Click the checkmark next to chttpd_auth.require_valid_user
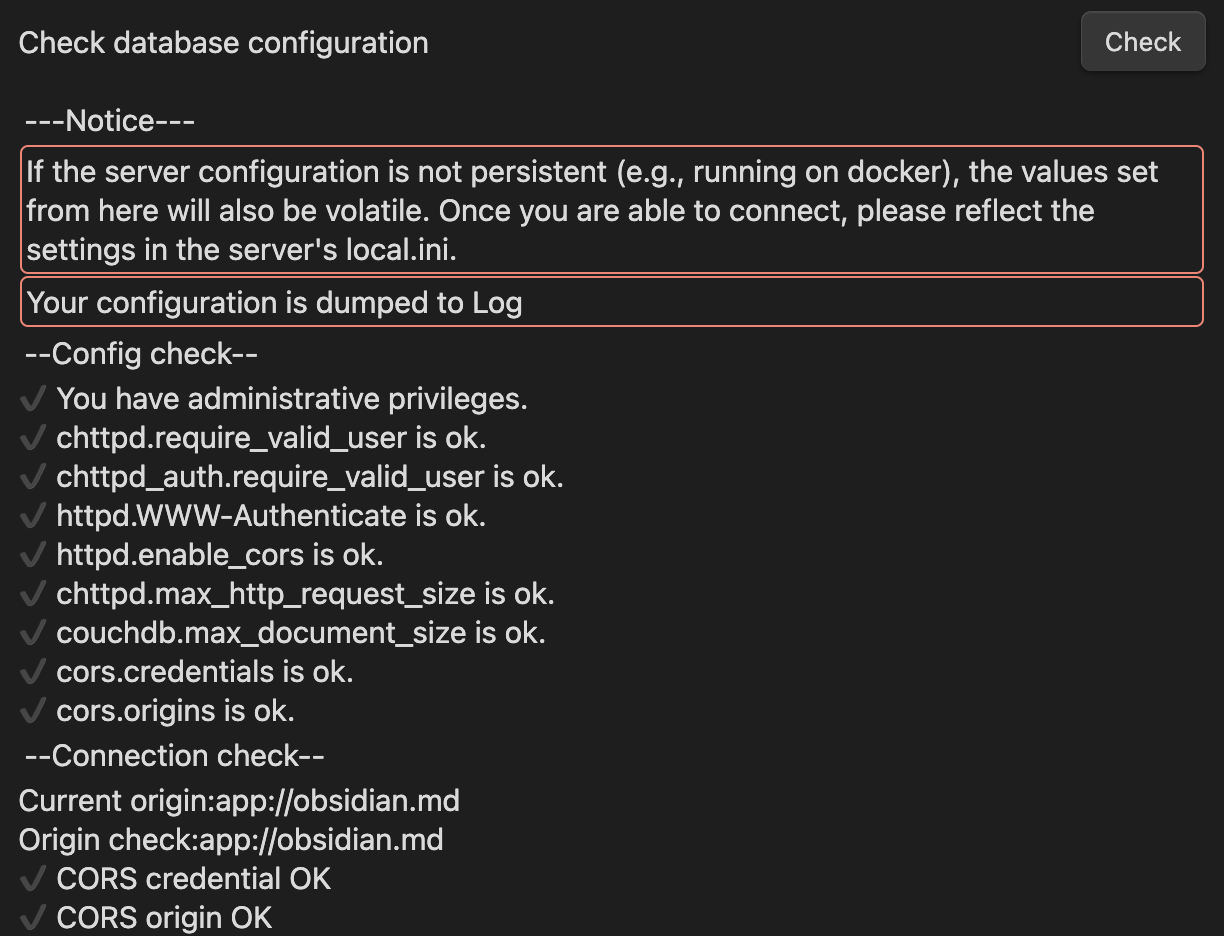 [33, 478]
